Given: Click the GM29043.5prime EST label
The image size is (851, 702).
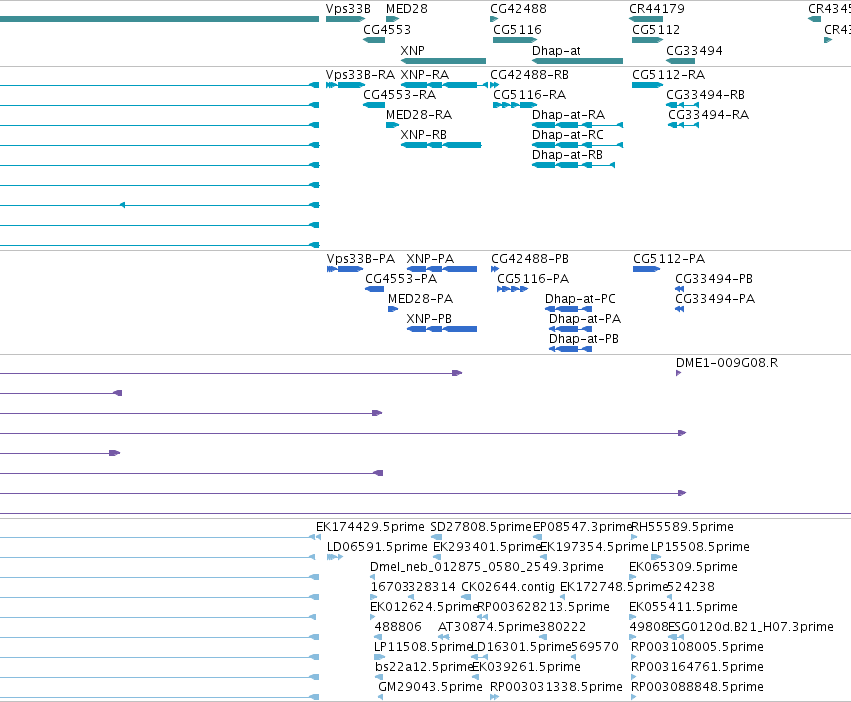Looking at the screenshot, I should pos(430,687).
